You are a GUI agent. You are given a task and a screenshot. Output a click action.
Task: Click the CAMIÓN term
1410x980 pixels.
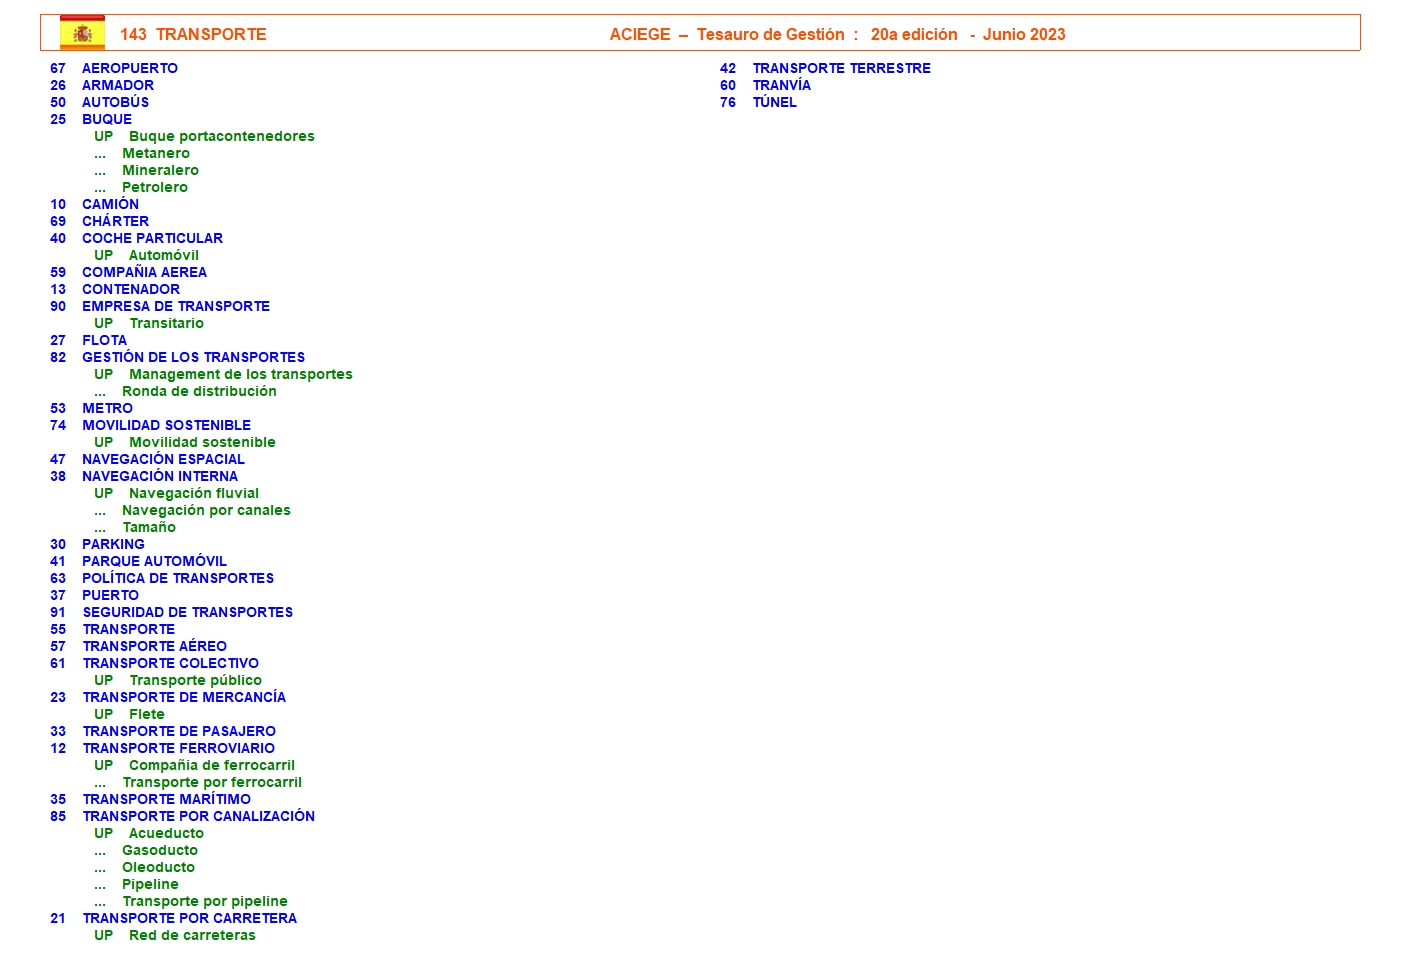coord(110,204)
